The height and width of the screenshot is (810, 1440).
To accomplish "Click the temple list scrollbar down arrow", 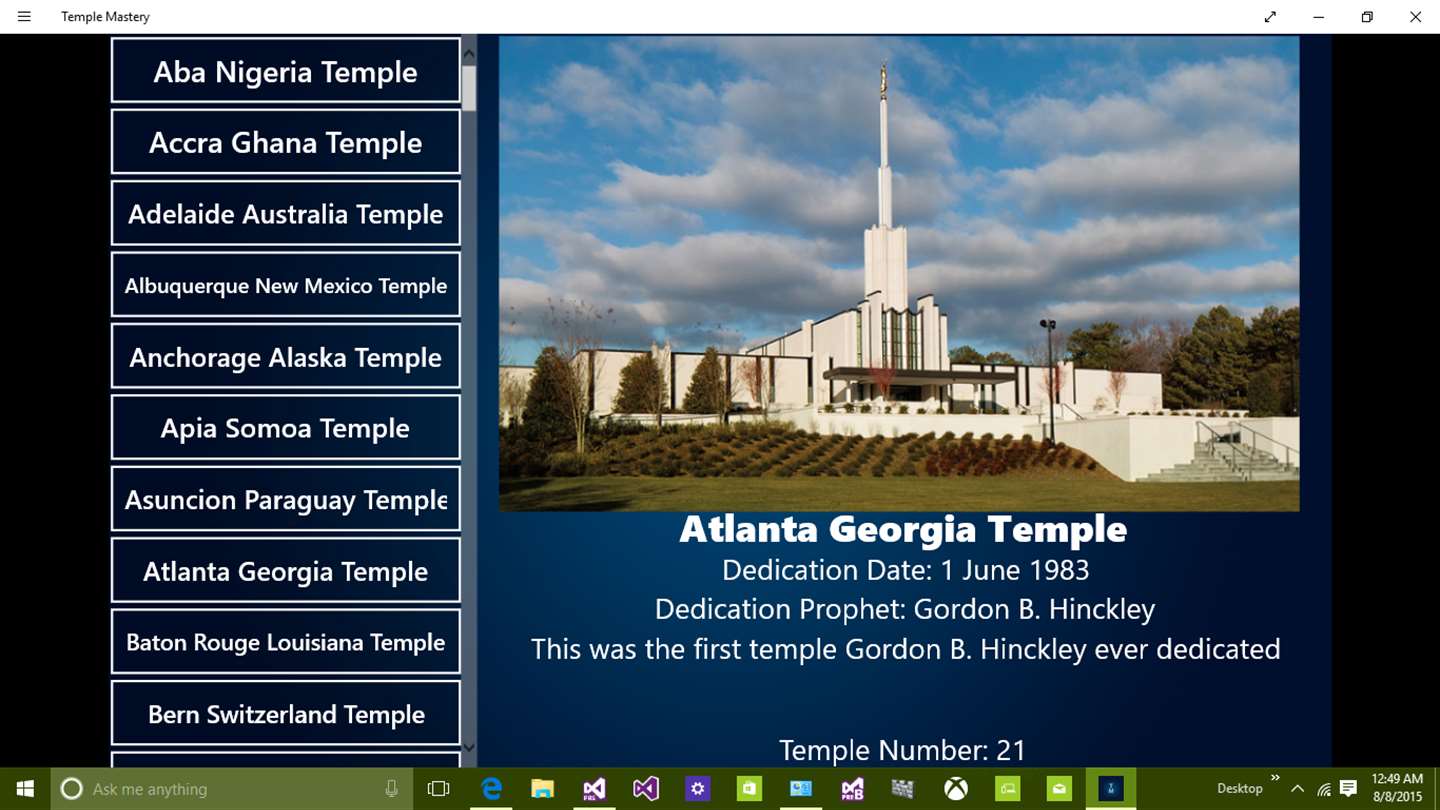I will [469, 747].
